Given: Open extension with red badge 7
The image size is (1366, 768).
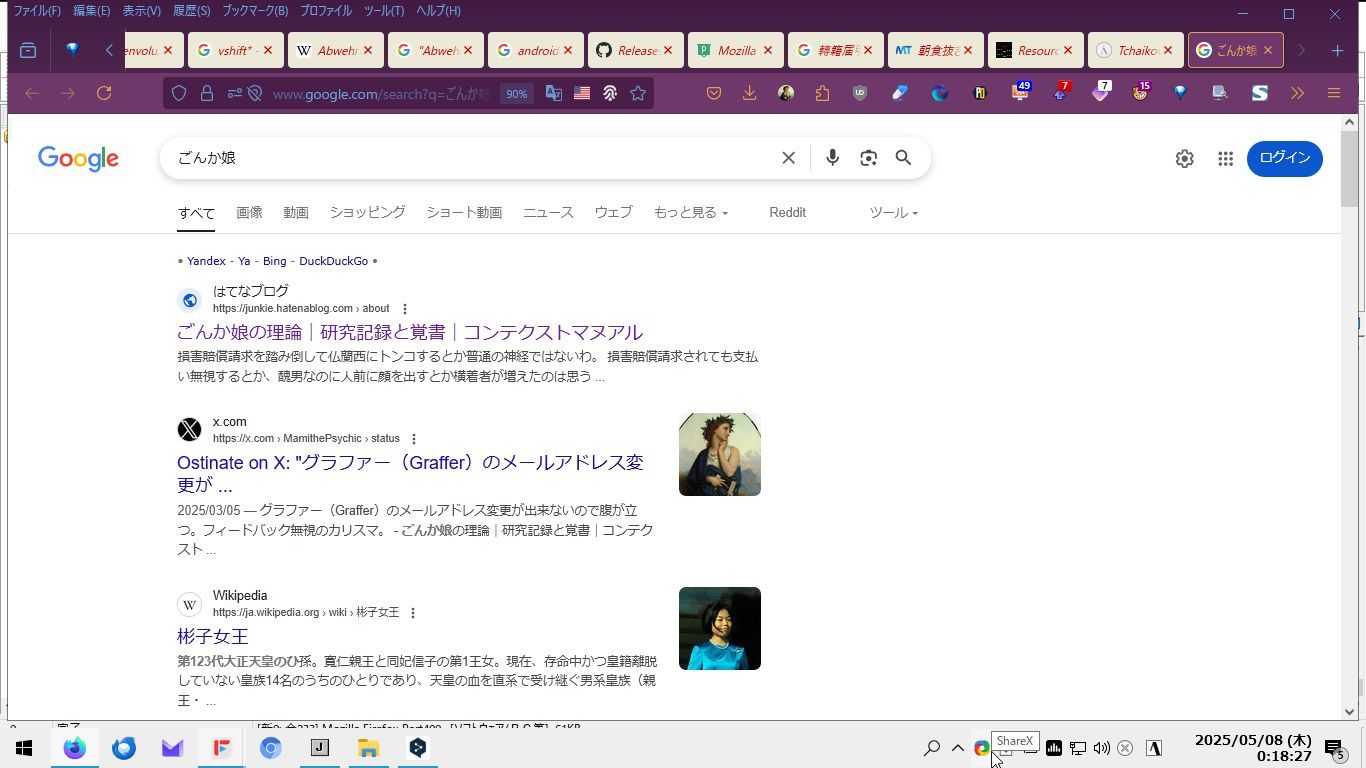Looking at the screenshot, I should coord(1060,92).
